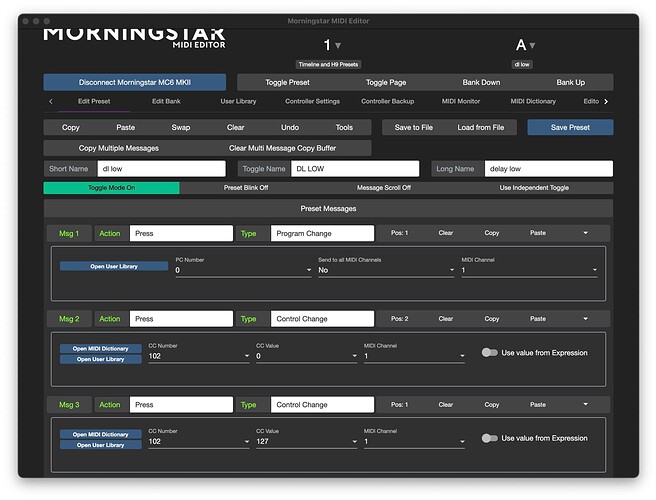Turn off Toggle Mode On
The image size is (656, 500).
point(112,188)
